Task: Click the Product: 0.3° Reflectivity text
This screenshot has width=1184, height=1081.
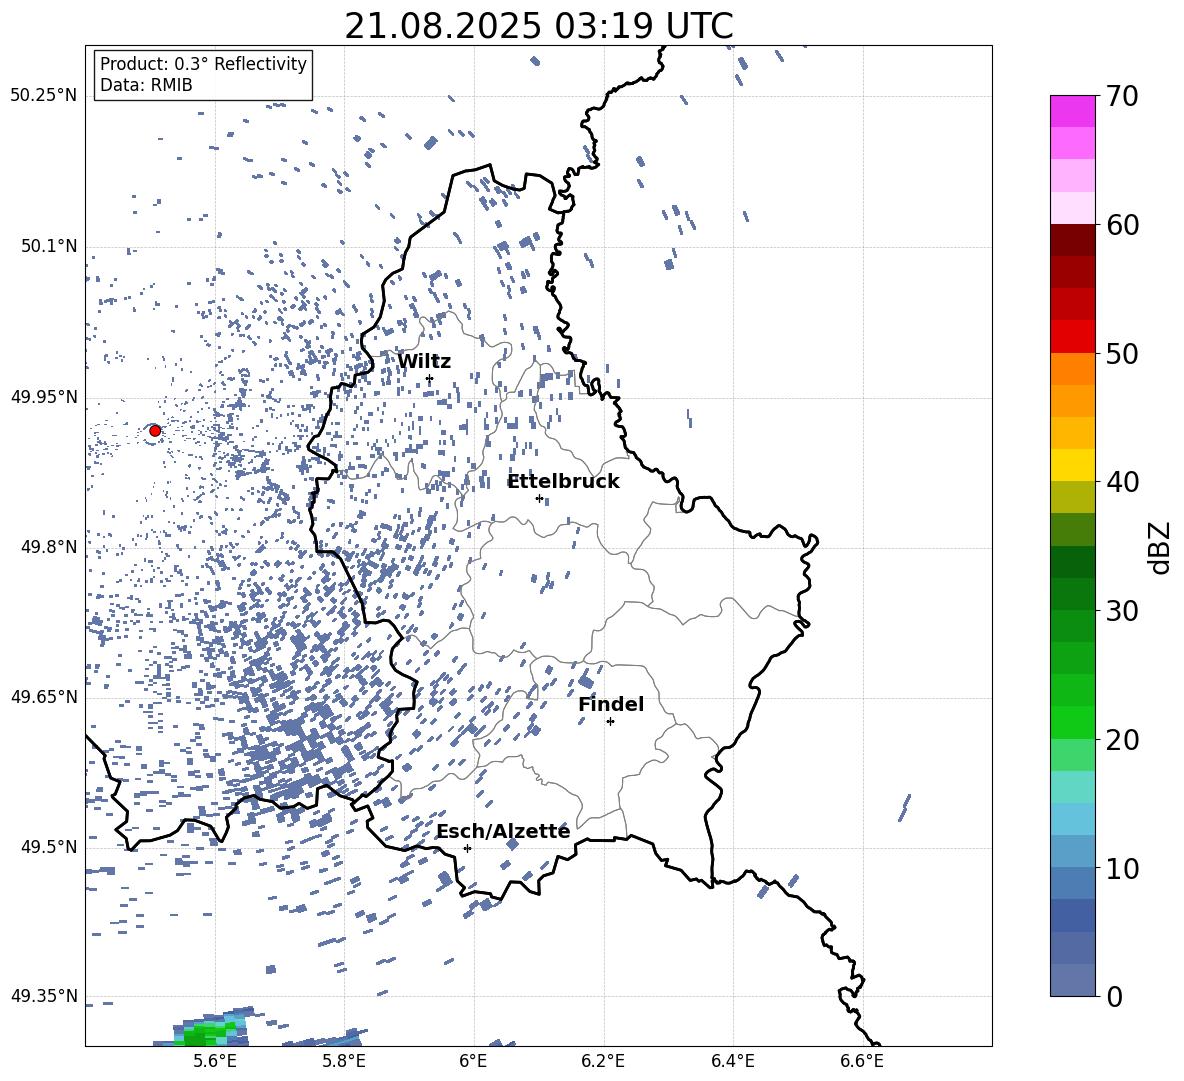Action: (x=203, y=63)
